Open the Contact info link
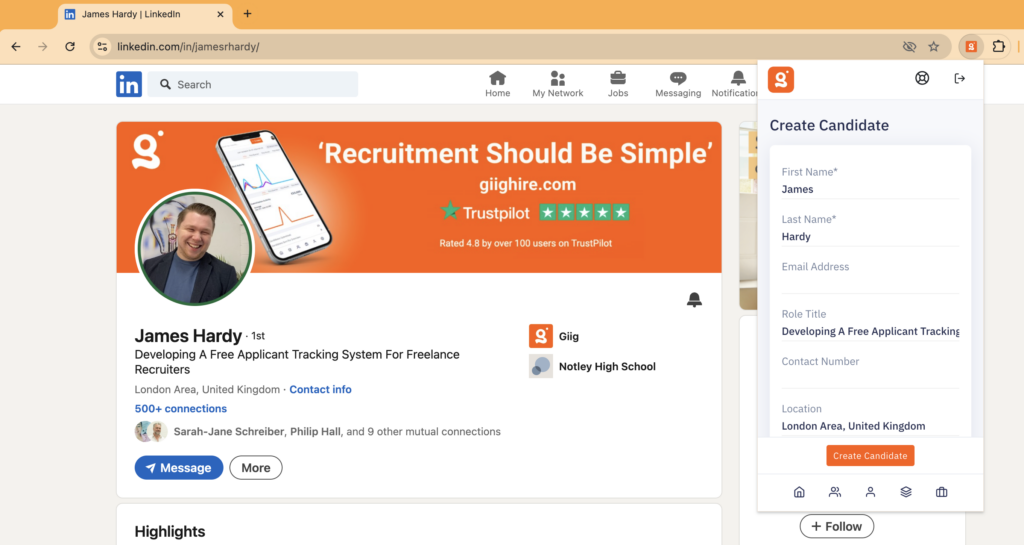1024x545 pixels. (320, 389)
